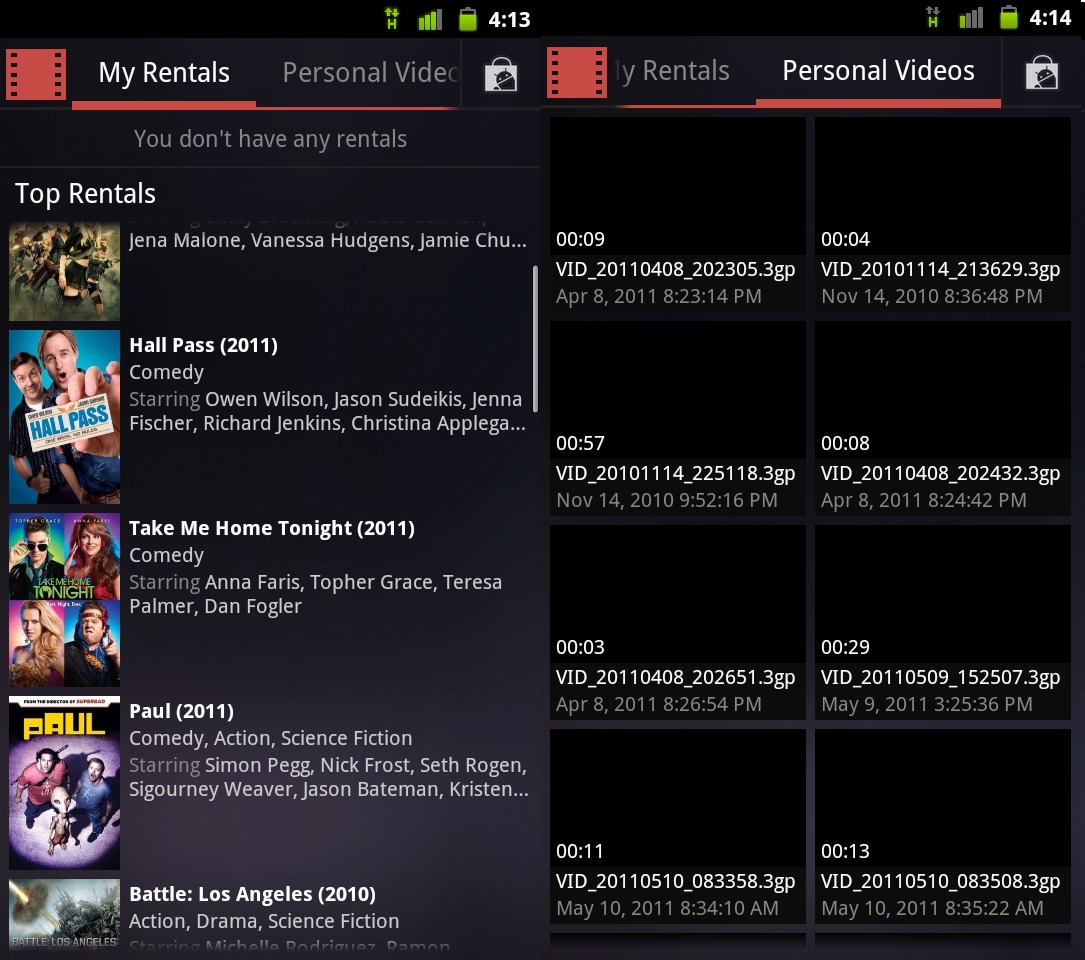
Task: Select file VID_20101114_225118.3gp
Action: point(675,473)
